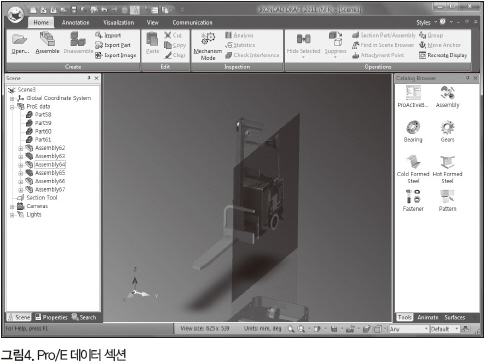Click the Open folder icon

click(x=19, y=39)
